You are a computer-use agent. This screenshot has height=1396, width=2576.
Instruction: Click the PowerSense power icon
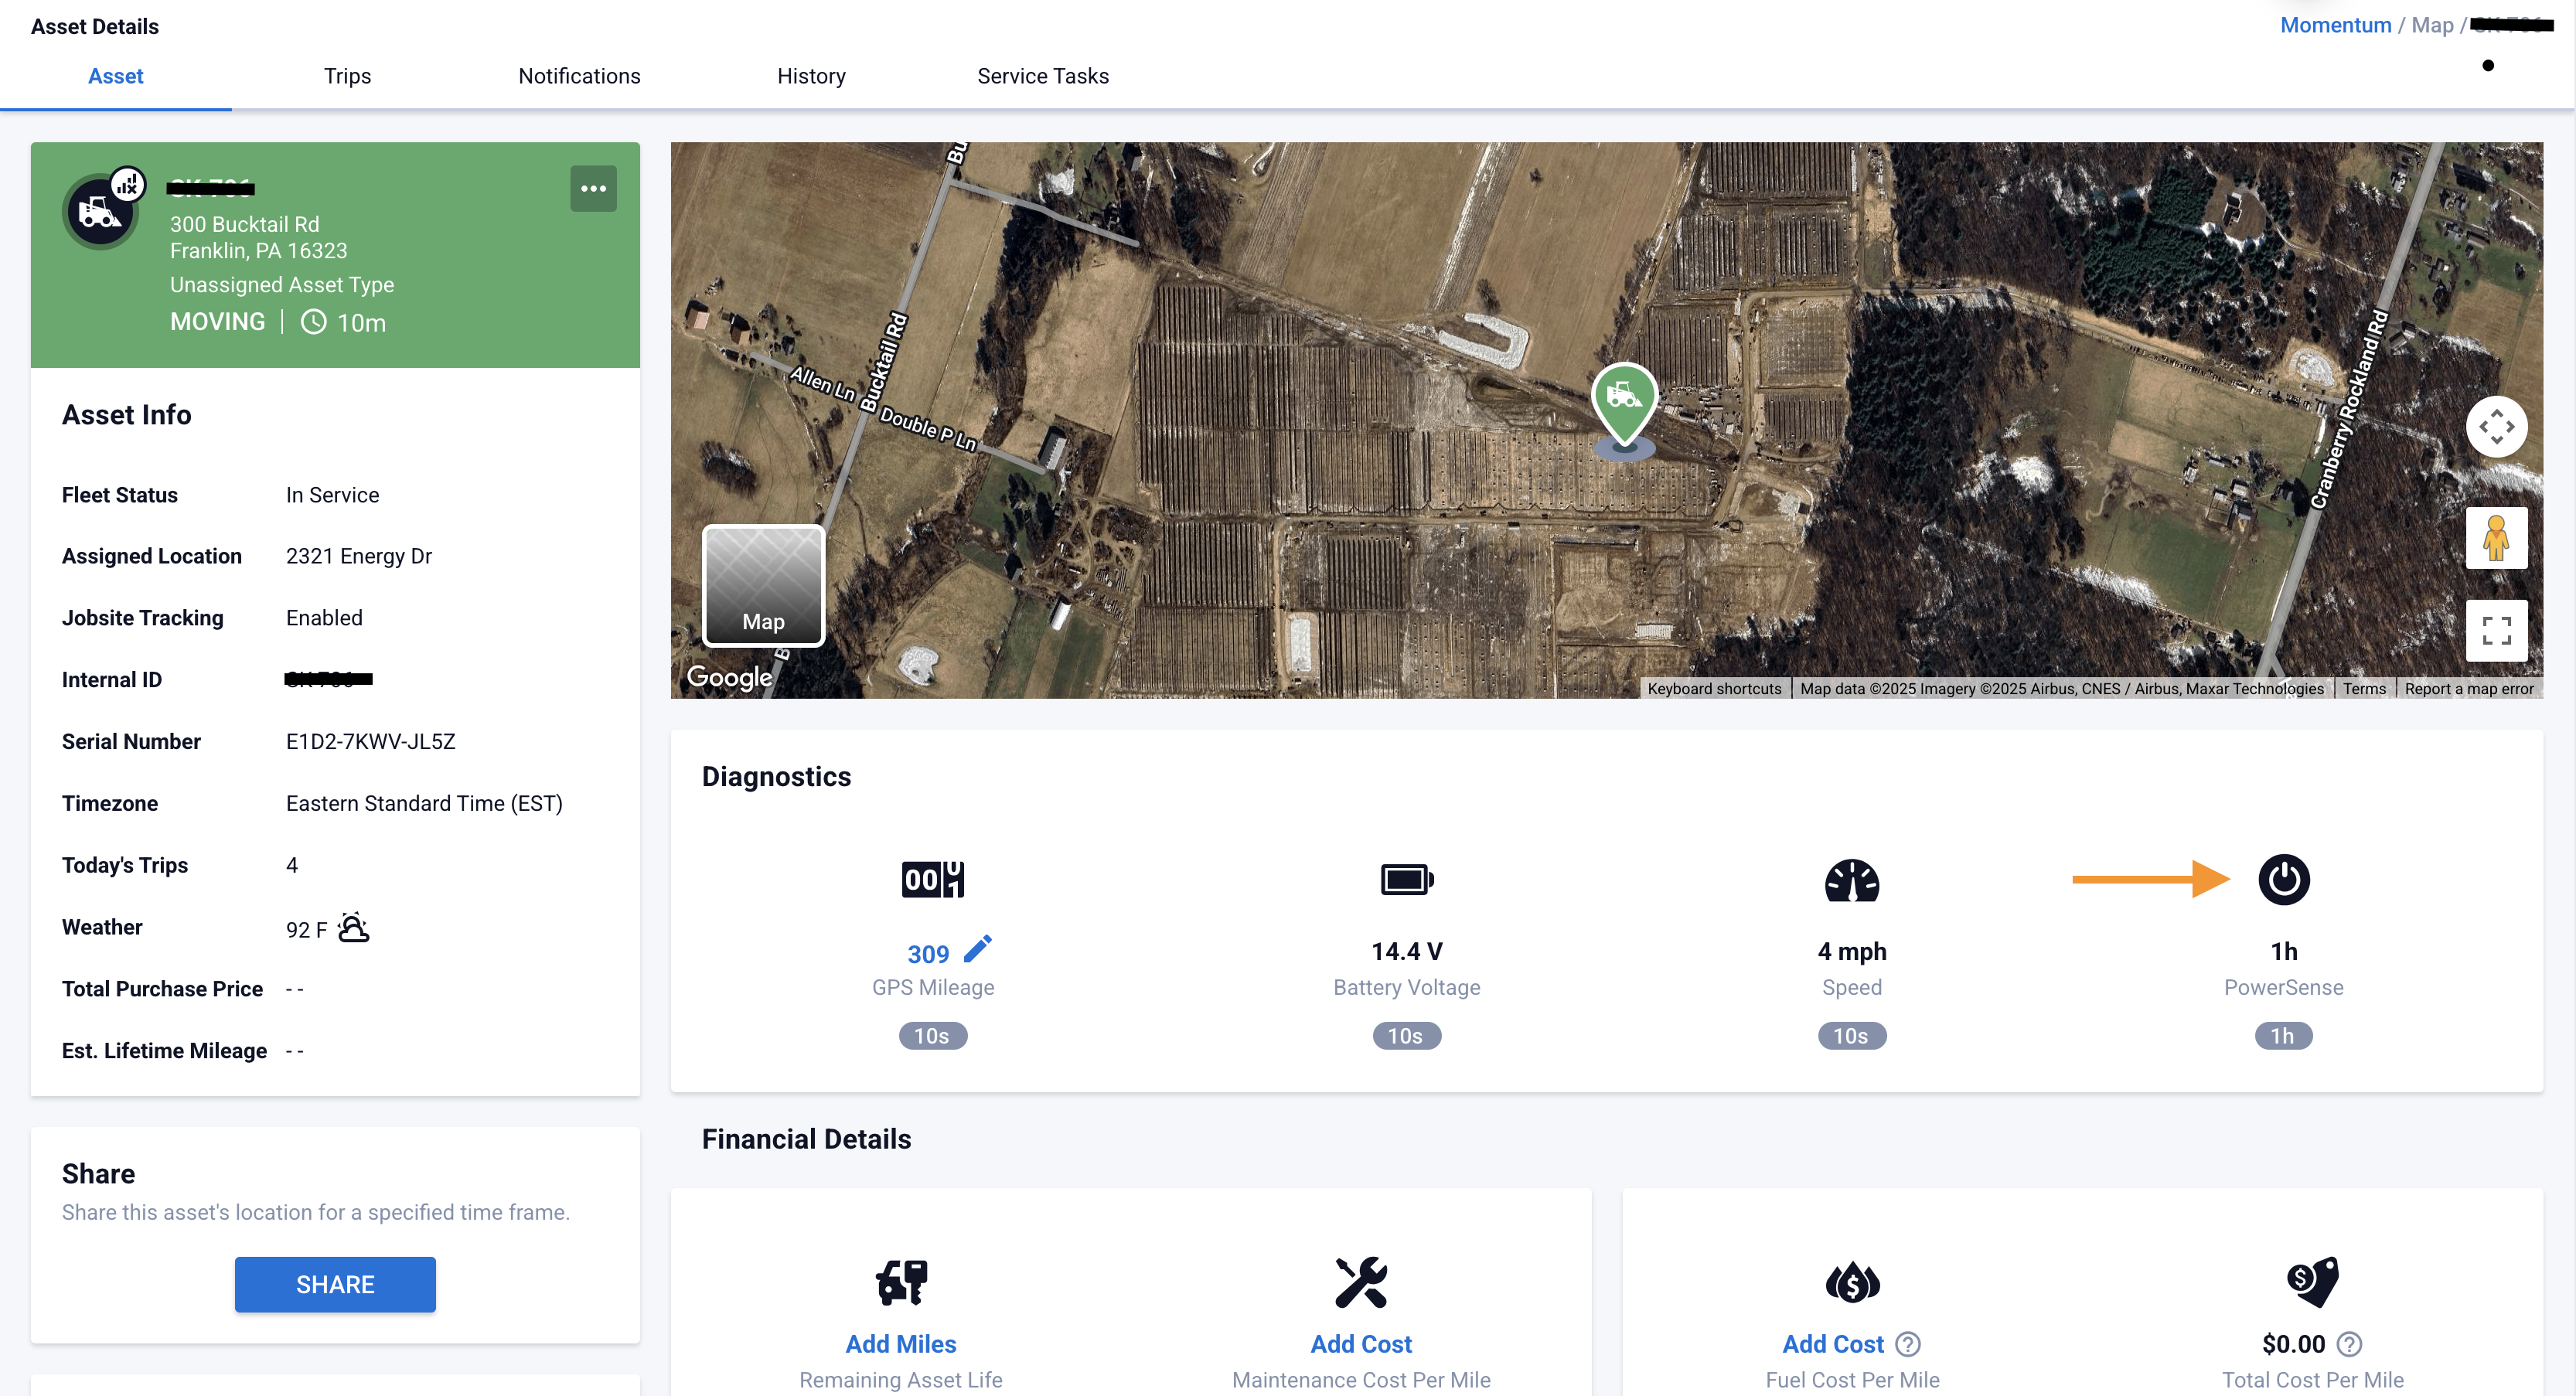(x=2283, y=880)
